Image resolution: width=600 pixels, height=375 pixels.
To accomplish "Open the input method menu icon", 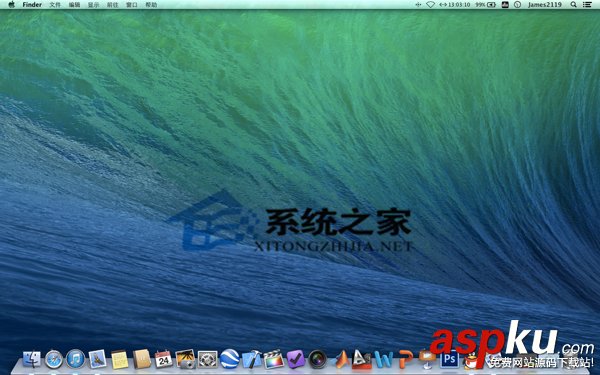I will [505, 5].
